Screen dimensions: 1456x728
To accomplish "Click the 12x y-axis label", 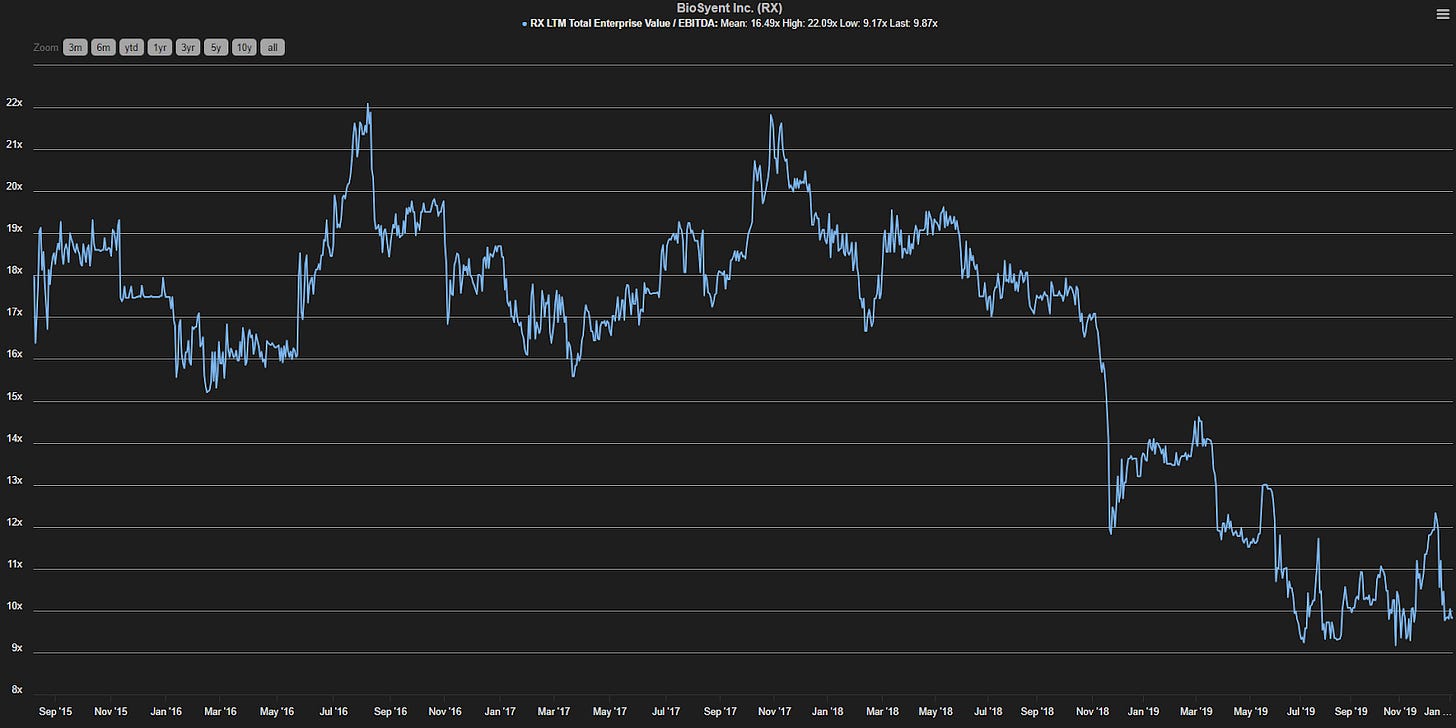I will pos(14,523).
